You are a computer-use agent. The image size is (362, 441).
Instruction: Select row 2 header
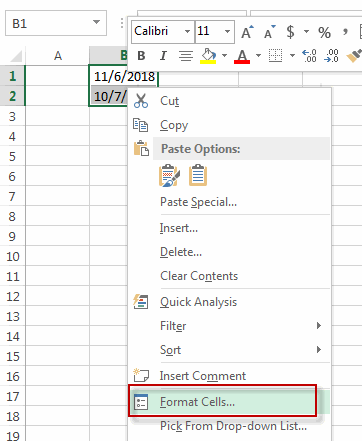pyautogui.click(x=12, y=96)
